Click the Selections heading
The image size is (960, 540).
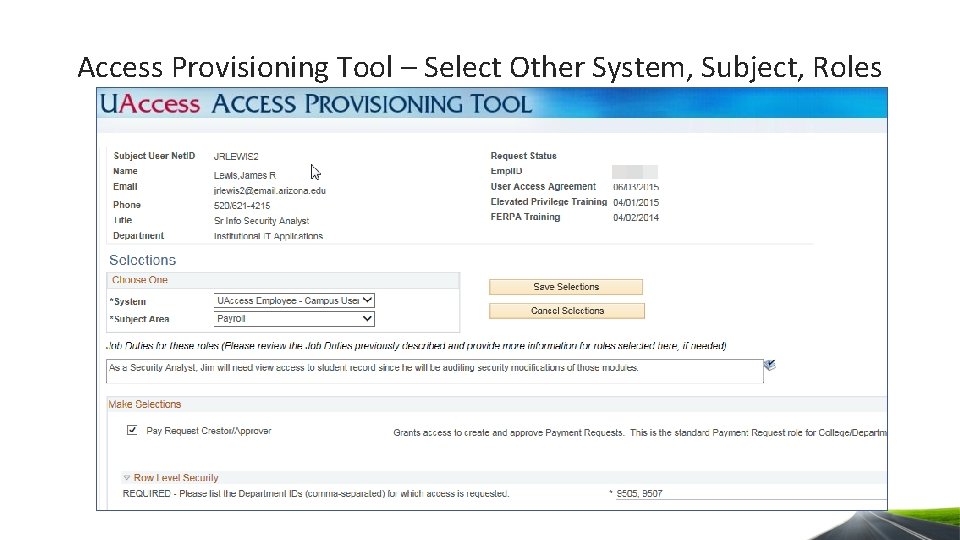143,260
